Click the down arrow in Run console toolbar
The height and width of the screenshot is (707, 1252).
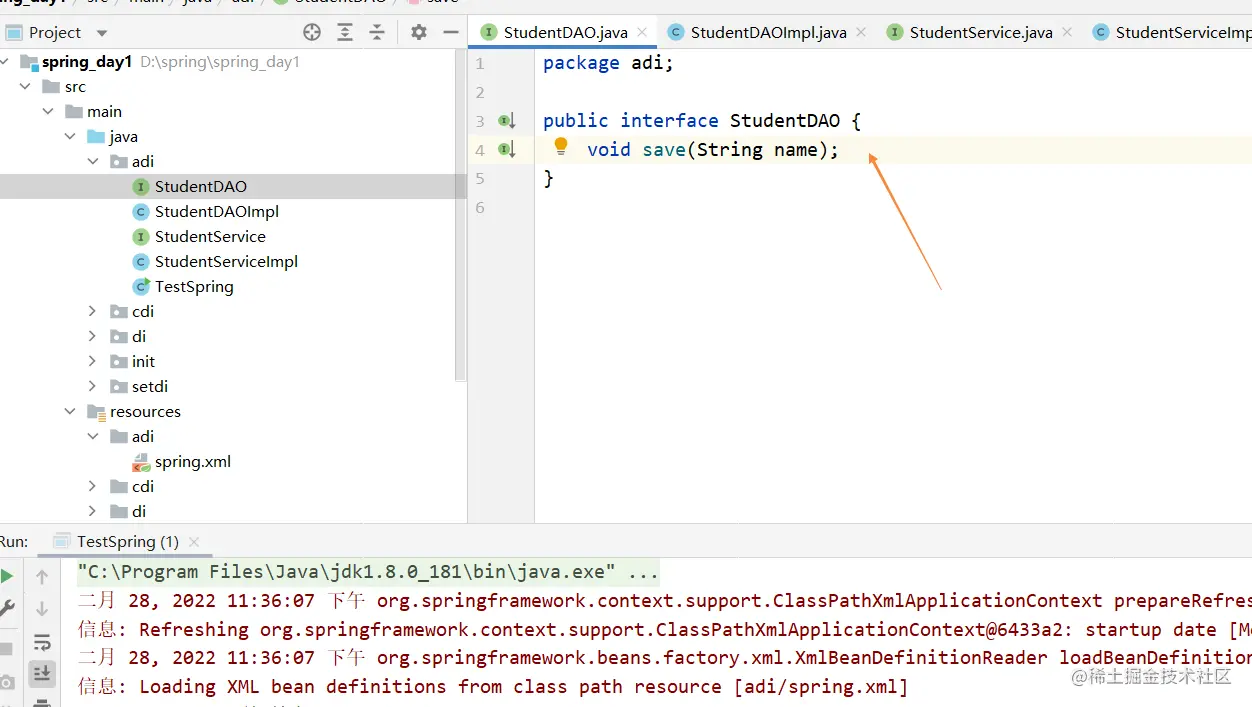42,609
